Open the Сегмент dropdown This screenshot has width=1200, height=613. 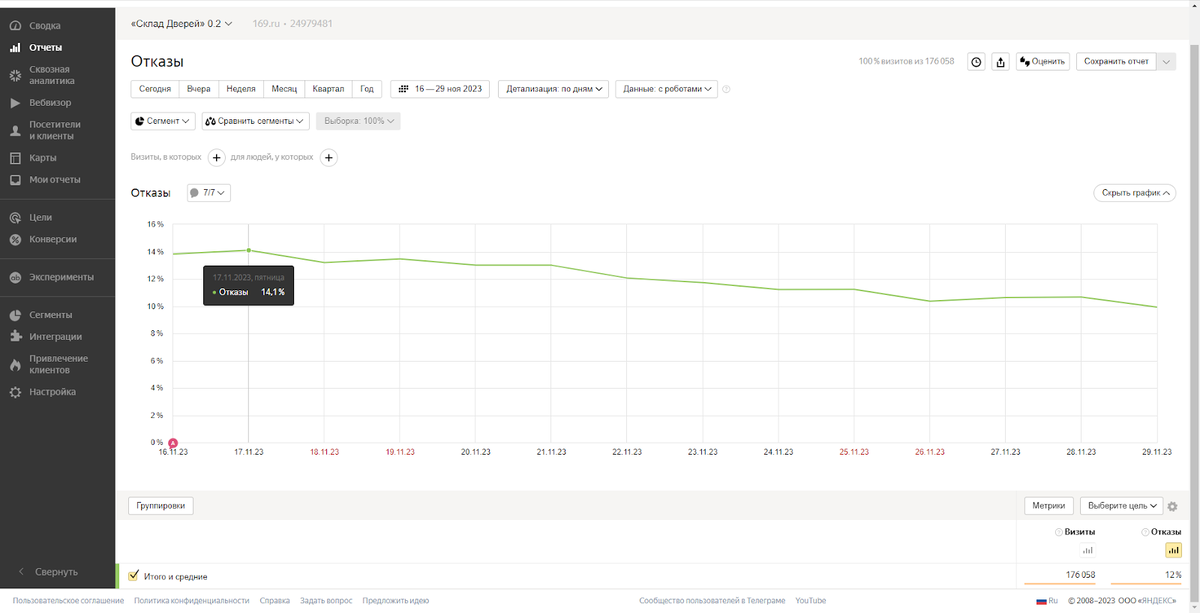163,121
